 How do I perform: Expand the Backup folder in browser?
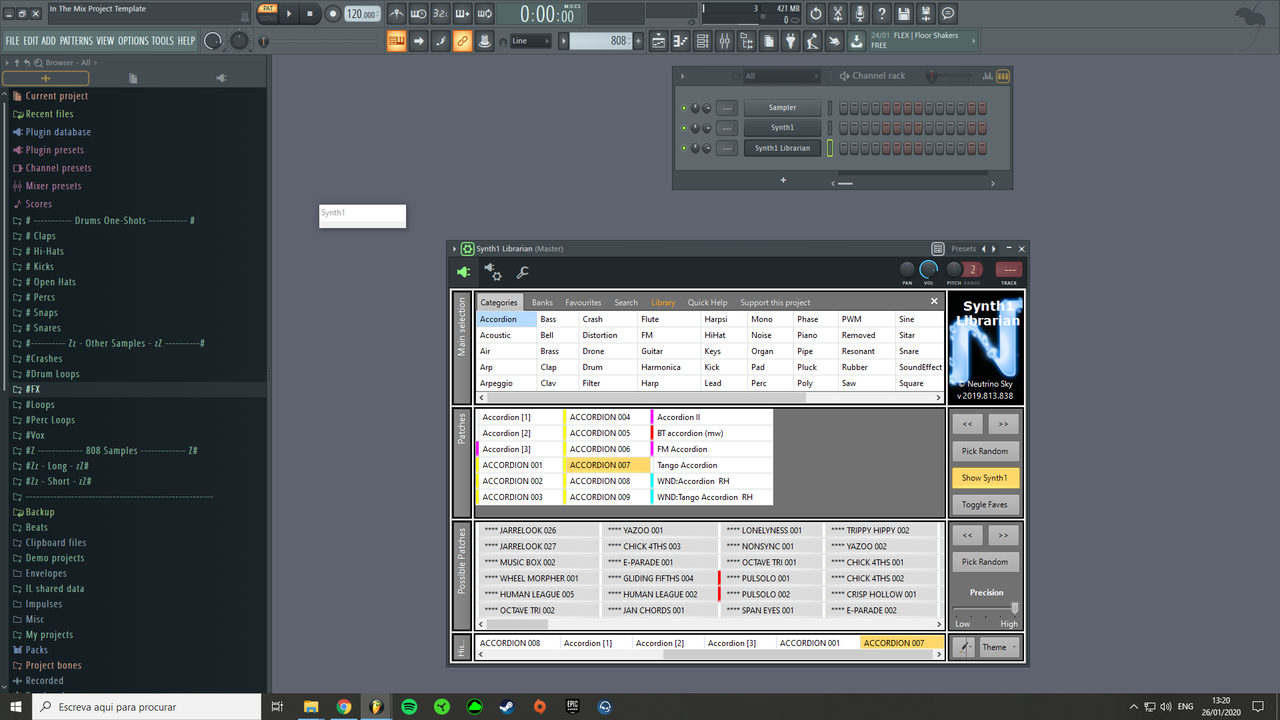33,512
